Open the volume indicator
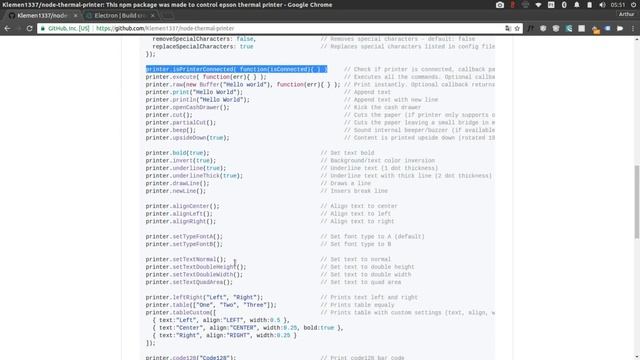640x360 pixels. [602, 5]
